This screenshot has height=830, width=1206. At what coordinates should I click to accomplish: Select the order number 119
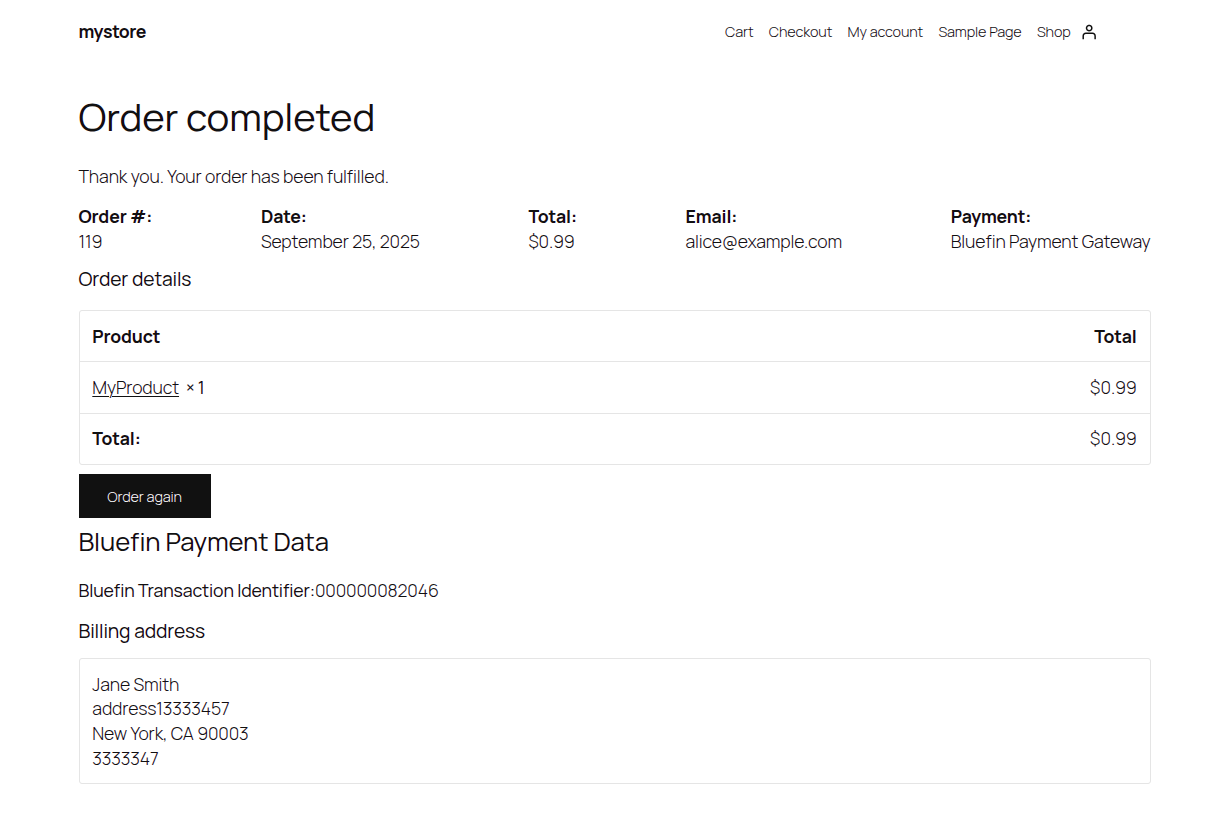90,241
